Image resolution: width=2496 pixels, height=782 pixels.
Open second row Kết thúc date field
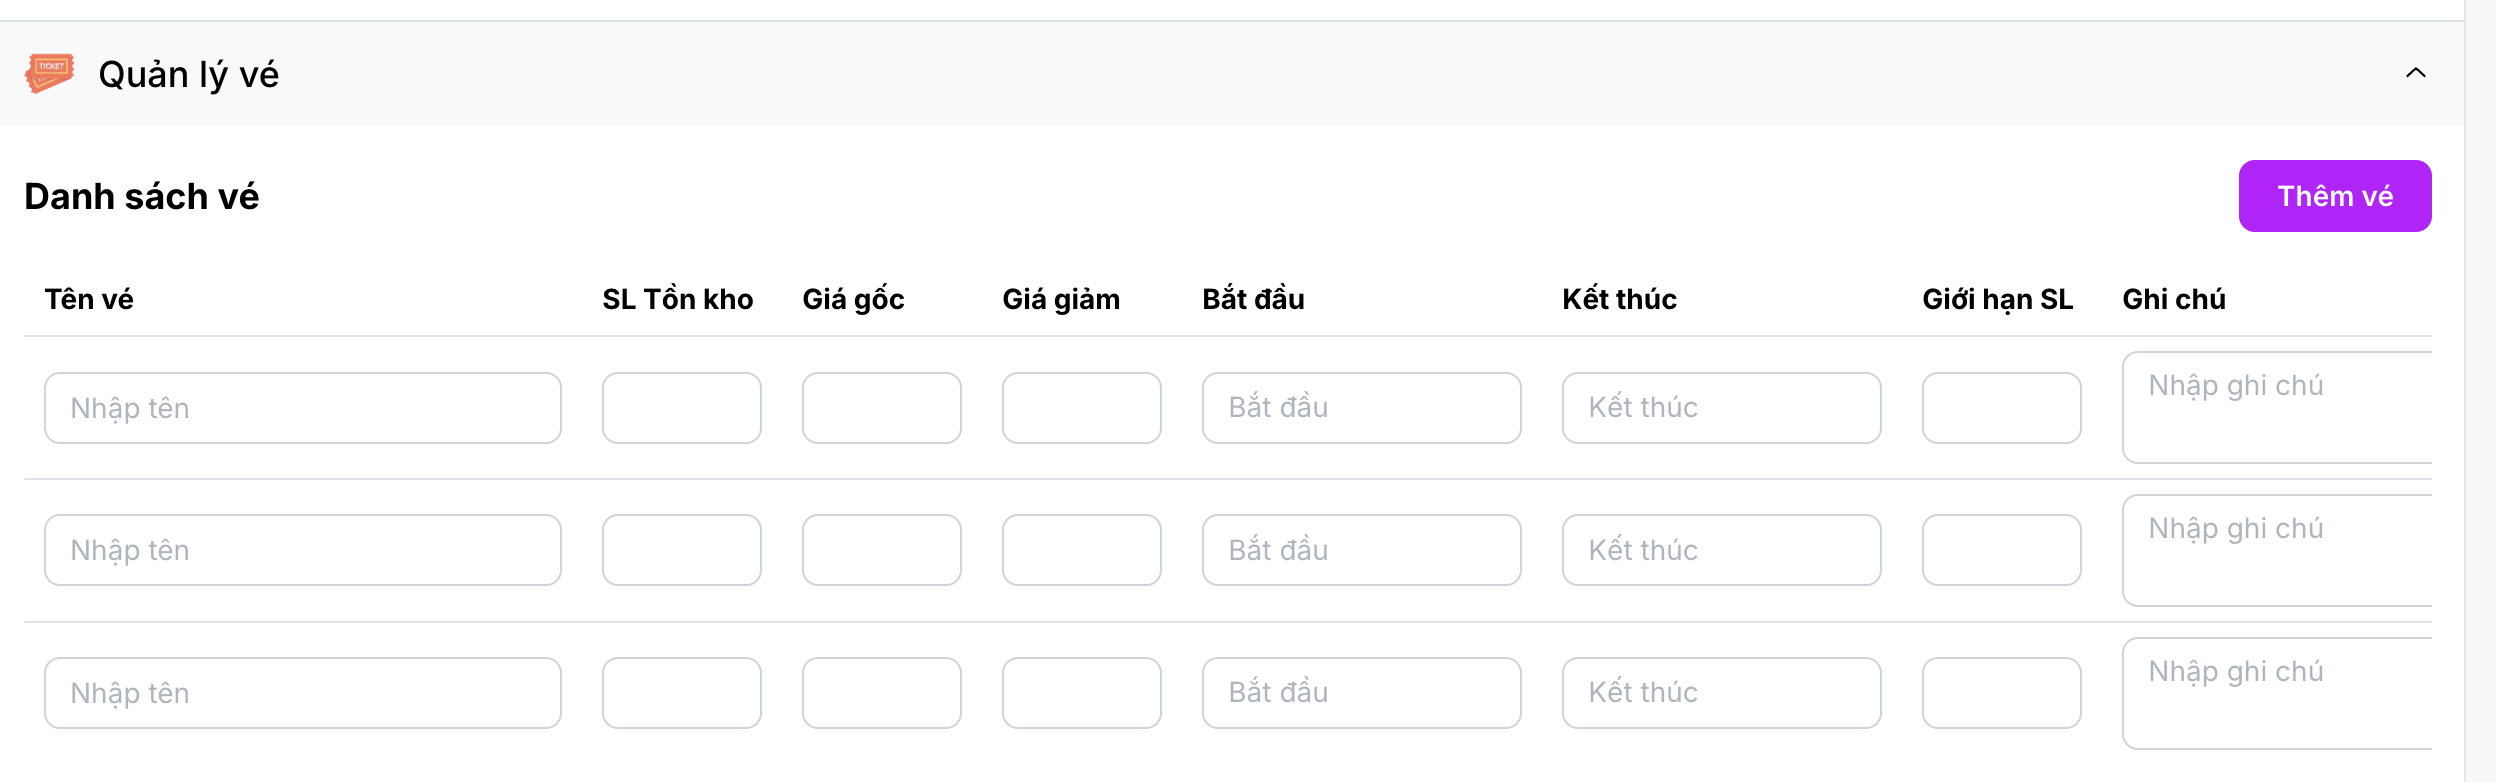pyautogui.click(x=1722, y=550)
